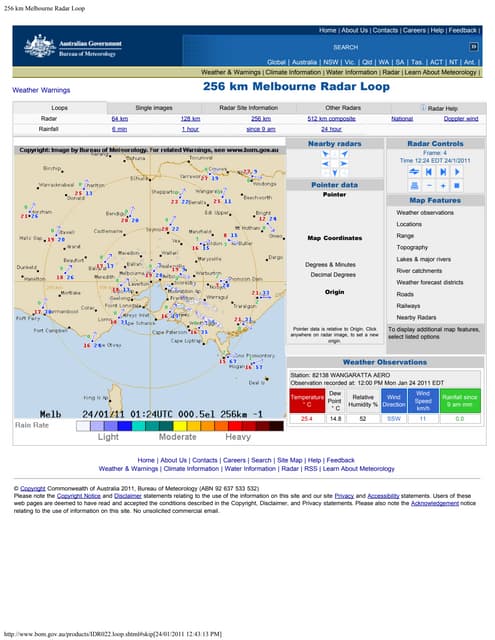Decrease loop speed with the minus icon

[x=428, y=186]
